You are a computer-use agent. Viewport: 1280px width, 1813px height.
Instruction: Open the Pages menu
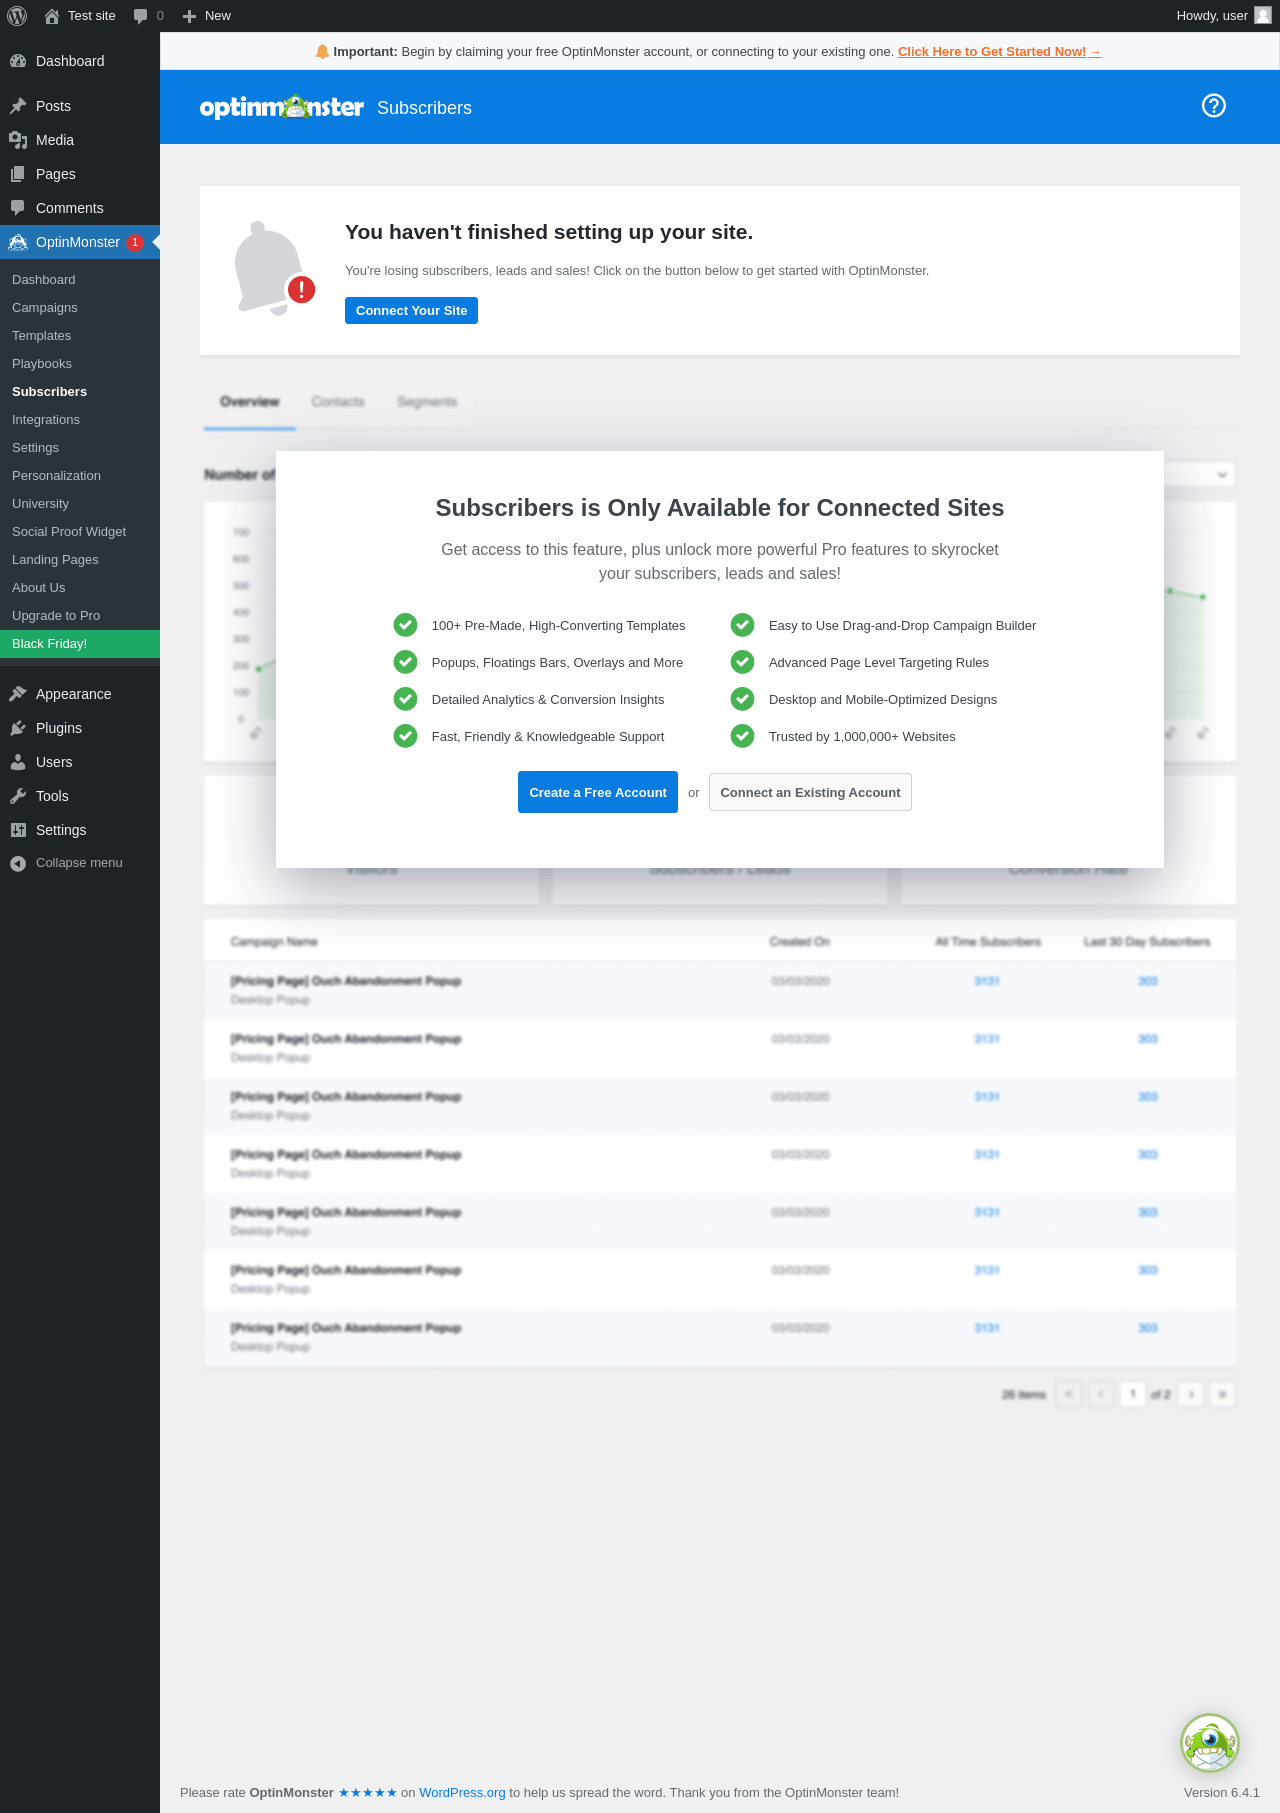tap(80, 174)
